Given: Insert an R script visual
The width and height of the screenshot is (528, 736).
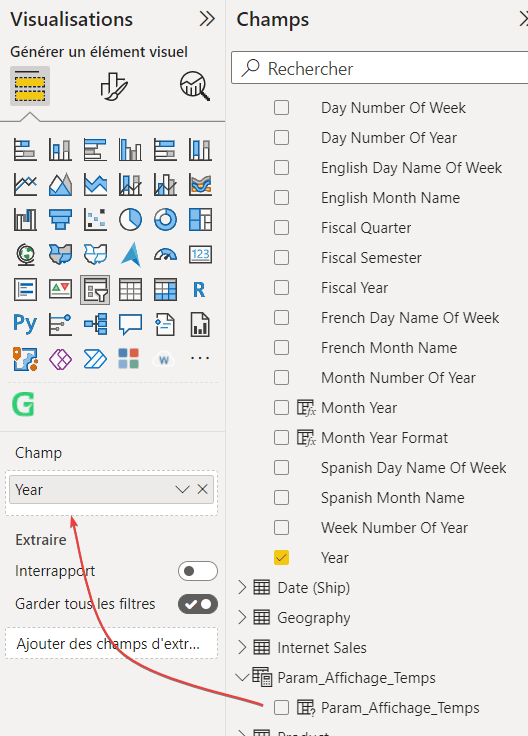Looking at the screenshot, I should 199,290.
